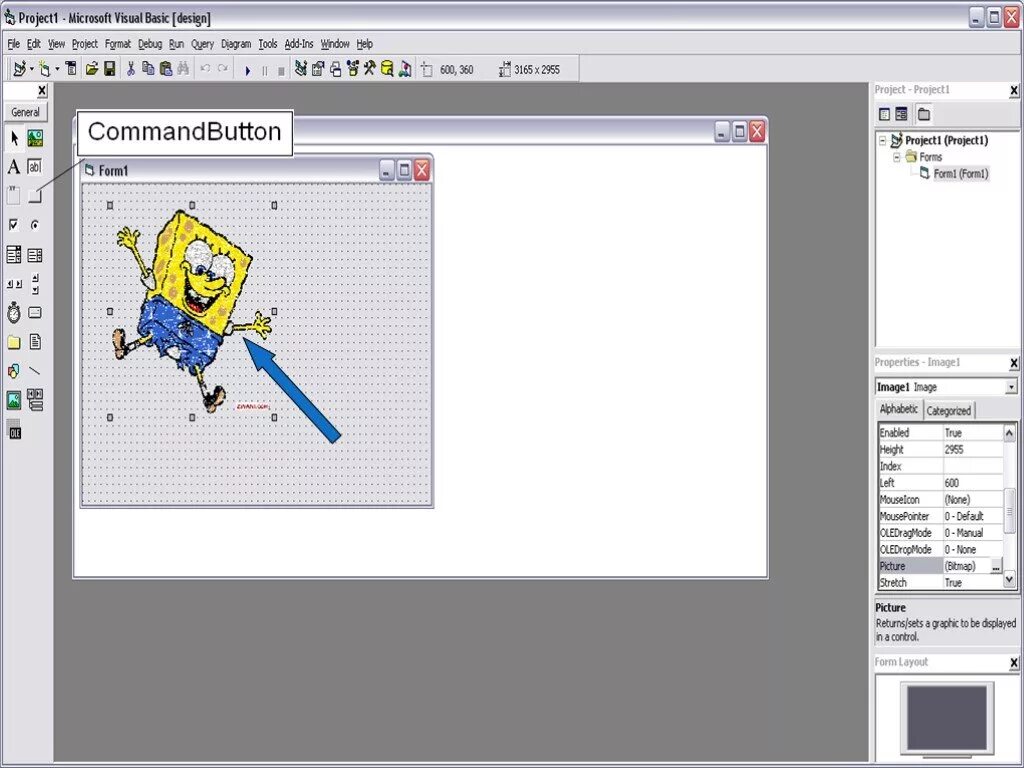This screenshot has height=768, width=1024.
Task: Select the Shape control tool
Action: [14, 371]
